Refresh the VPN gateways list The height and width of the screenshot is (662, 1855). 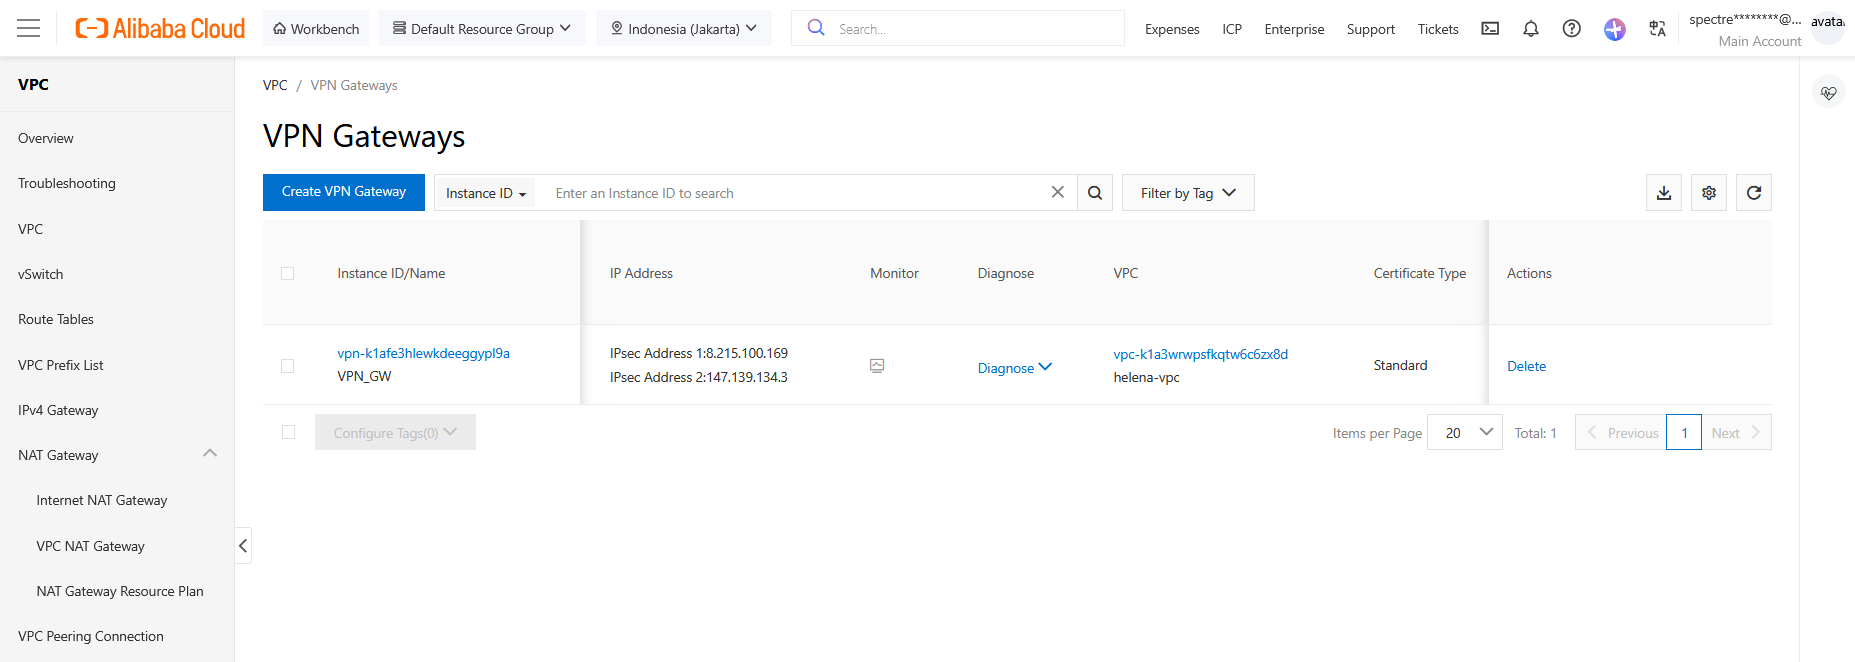click(x=1754, y=193)
